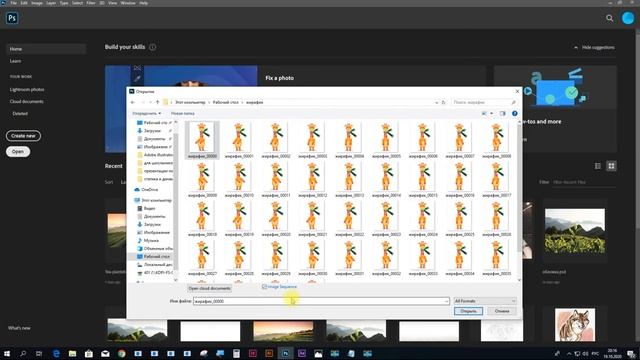Switch Recent files to grid view

pyautogui.click(x=611, y=166)
